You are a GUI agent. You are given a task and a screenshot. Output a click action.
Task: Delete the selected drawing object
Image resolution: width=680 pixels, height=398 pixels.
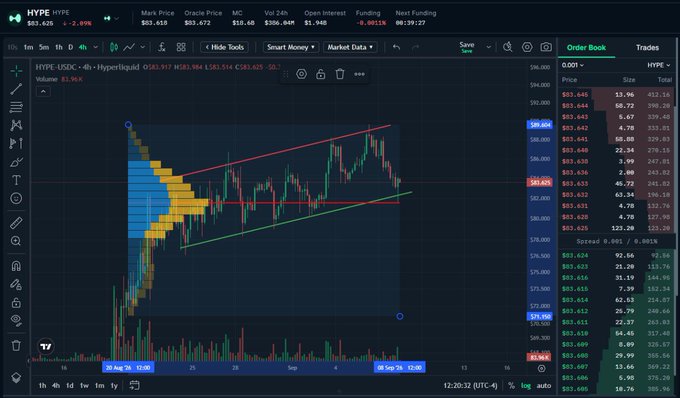(340, 74)
